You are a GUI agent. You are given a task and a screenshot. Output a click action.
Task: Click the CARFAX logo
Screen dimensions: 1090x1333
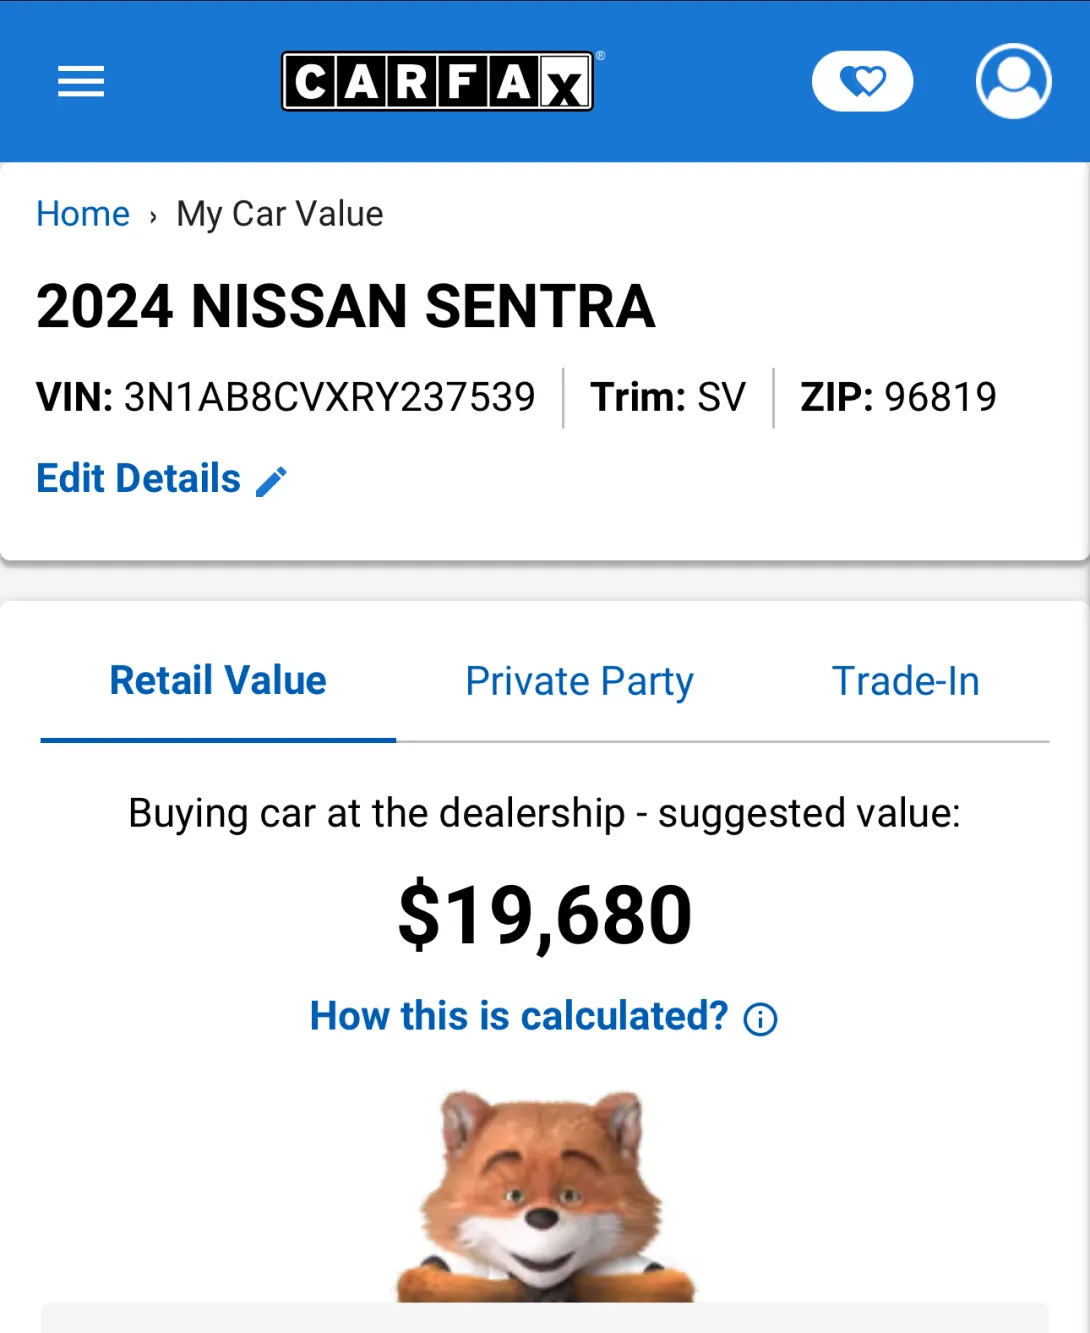(437, 81)
